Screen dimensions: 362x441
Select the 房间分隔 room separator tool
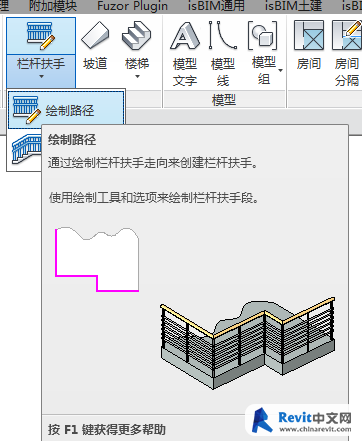pyautogui.click(x=347, y=54)
